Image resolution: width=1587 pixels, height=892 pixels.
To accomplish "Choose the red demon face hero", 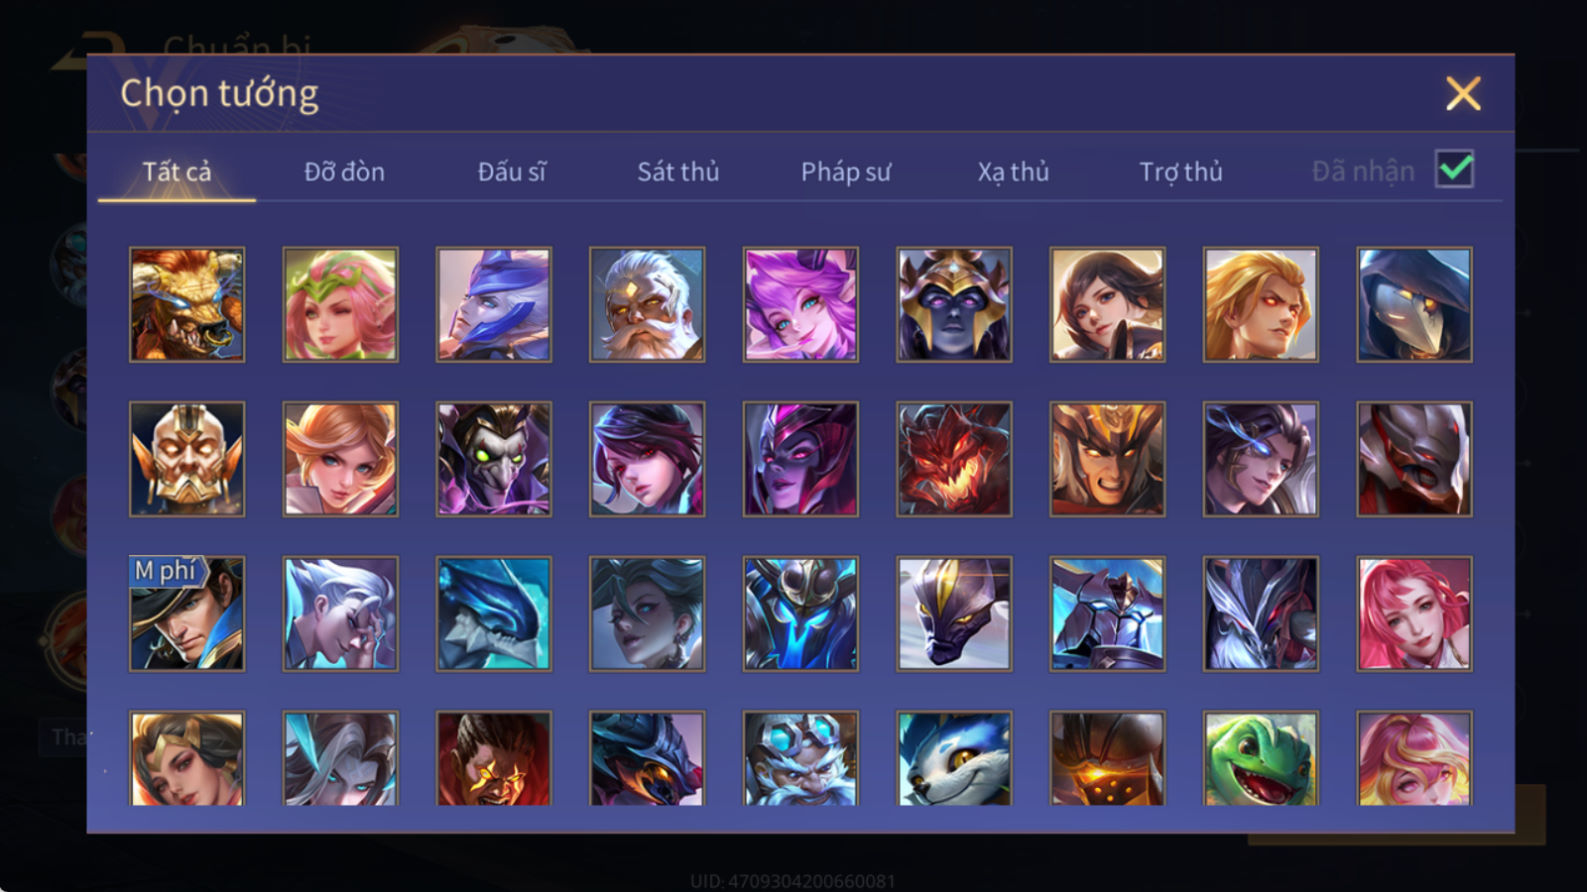I will coord(954,459).
